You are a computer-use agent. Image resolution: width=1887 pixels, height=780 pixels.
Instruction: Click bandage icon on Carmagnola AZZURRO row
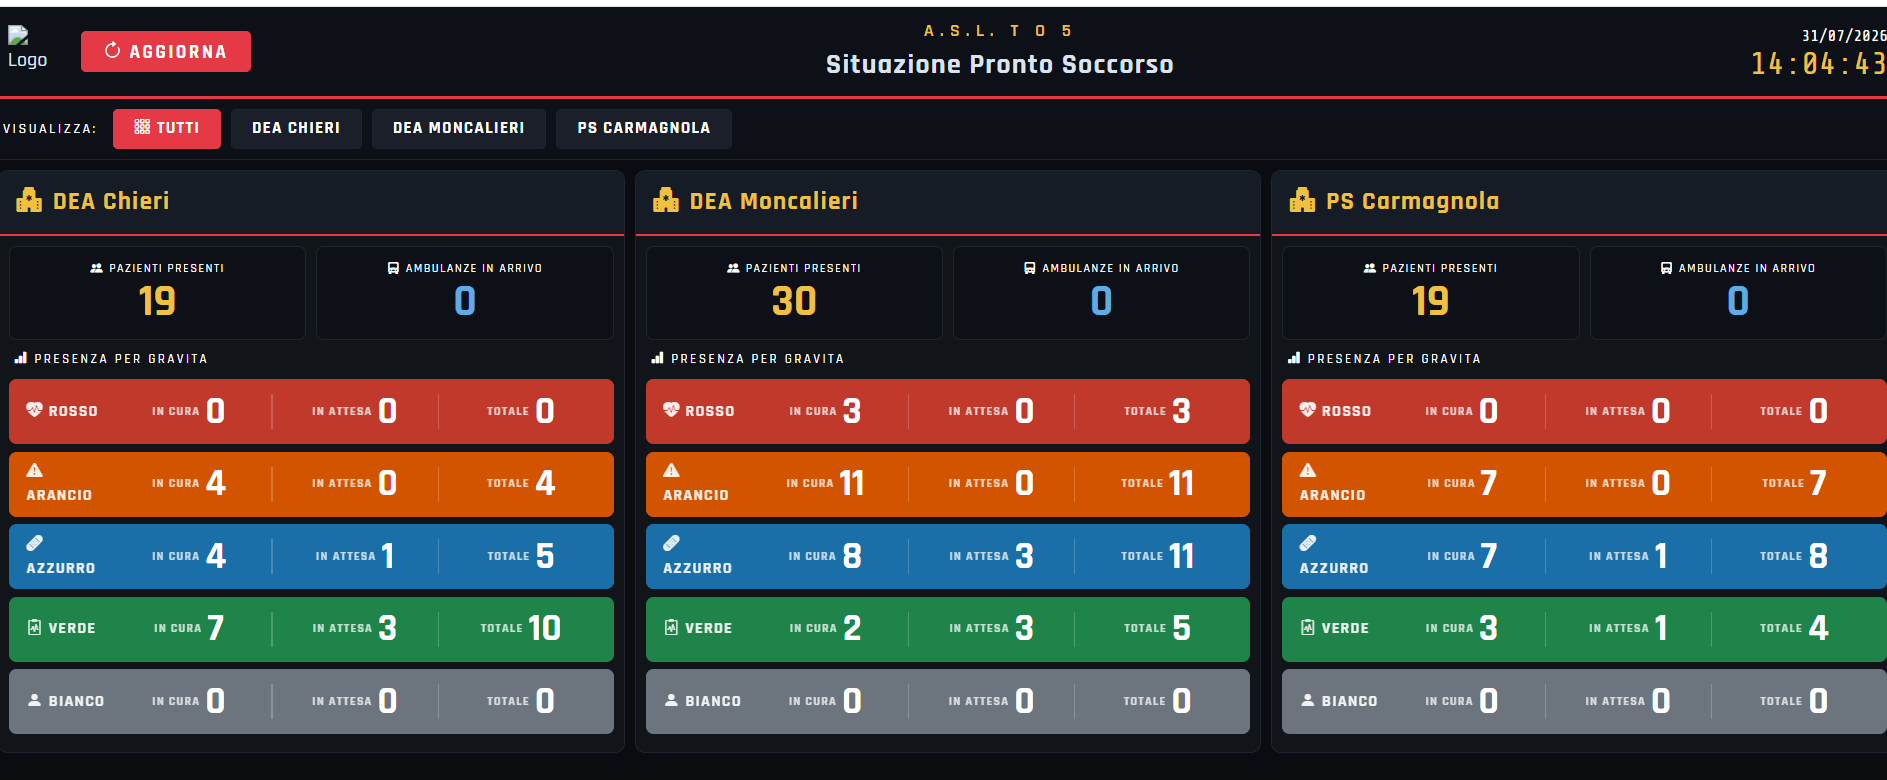click(1308, 543)
